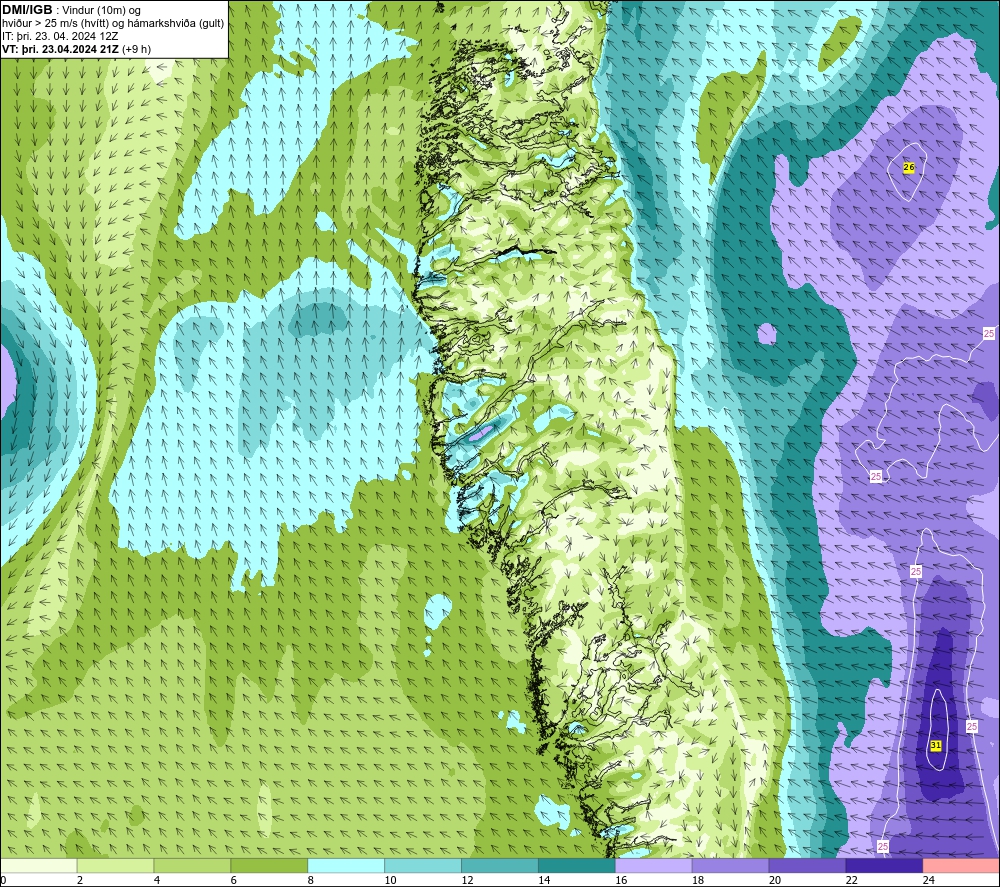This screenshot has width=1000, height=887.
Task: Select the 18–20 m/s purple legend swatch
Action: pos(730,865)
